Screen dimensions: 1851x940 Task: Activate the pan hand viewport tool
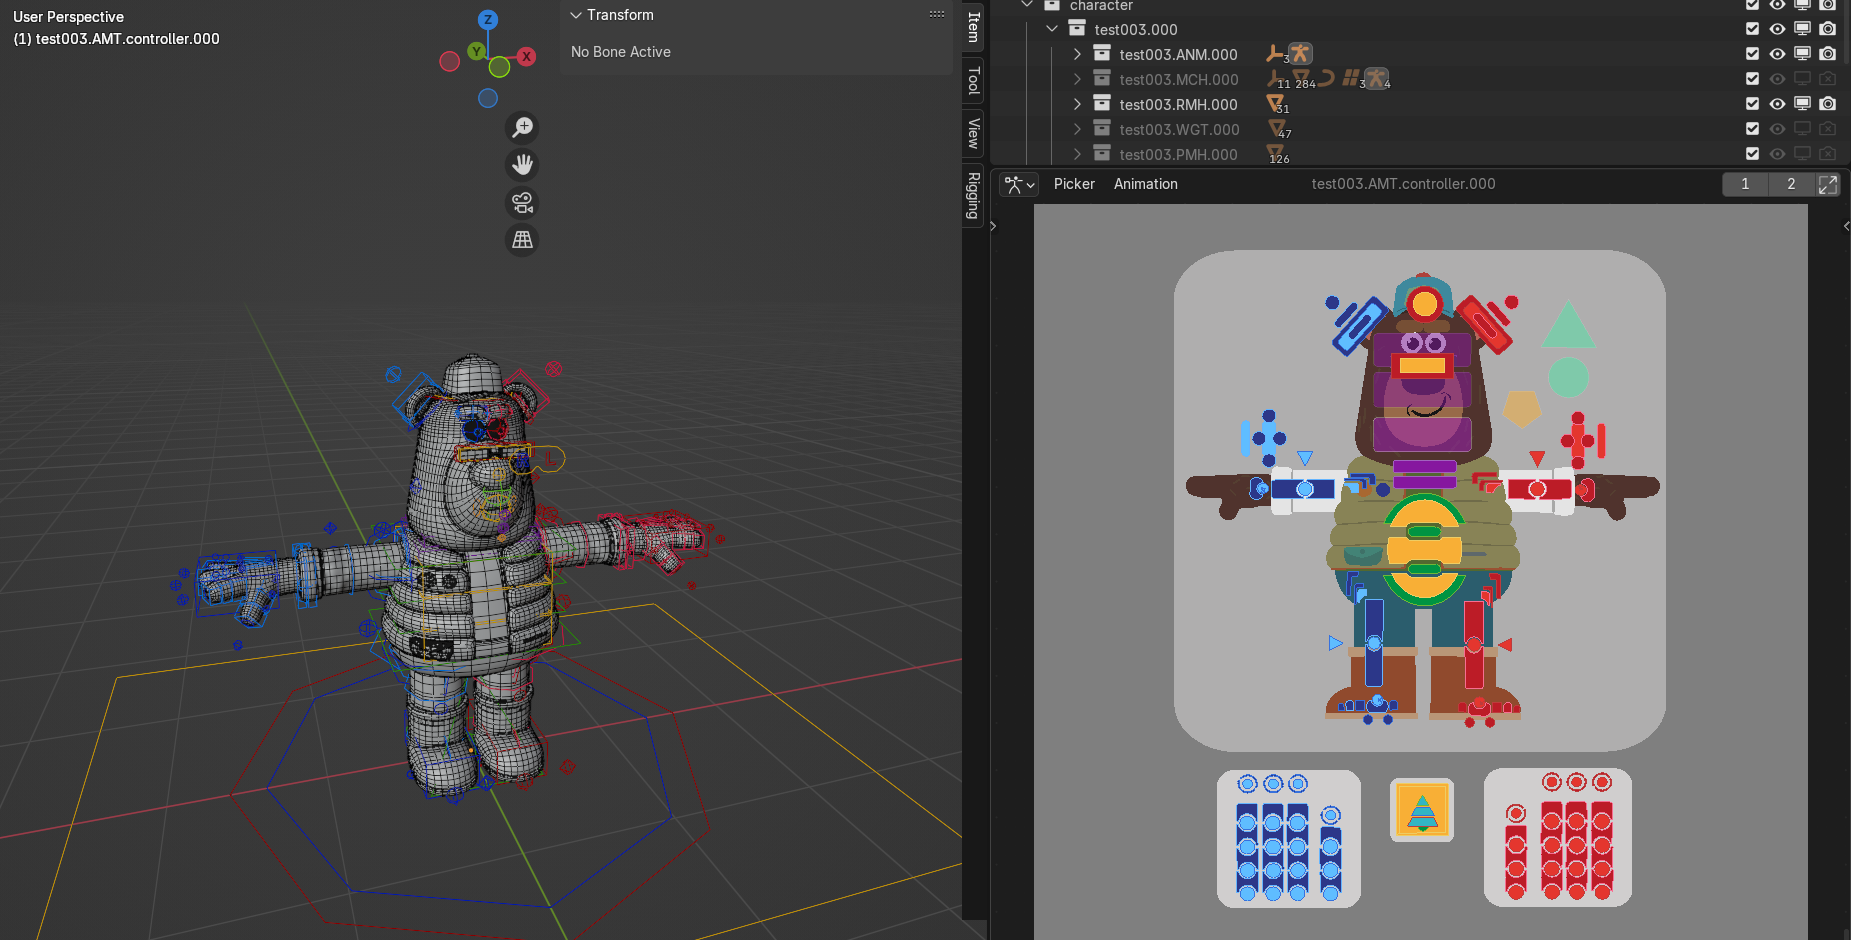[x=522, y=165]
